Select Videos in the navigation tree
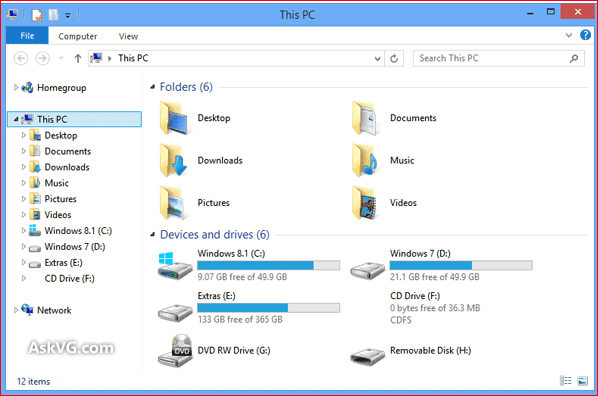Image resolution: width=598 pixels, height=396 pixels. pyautogui.click(x=58, y=215)
